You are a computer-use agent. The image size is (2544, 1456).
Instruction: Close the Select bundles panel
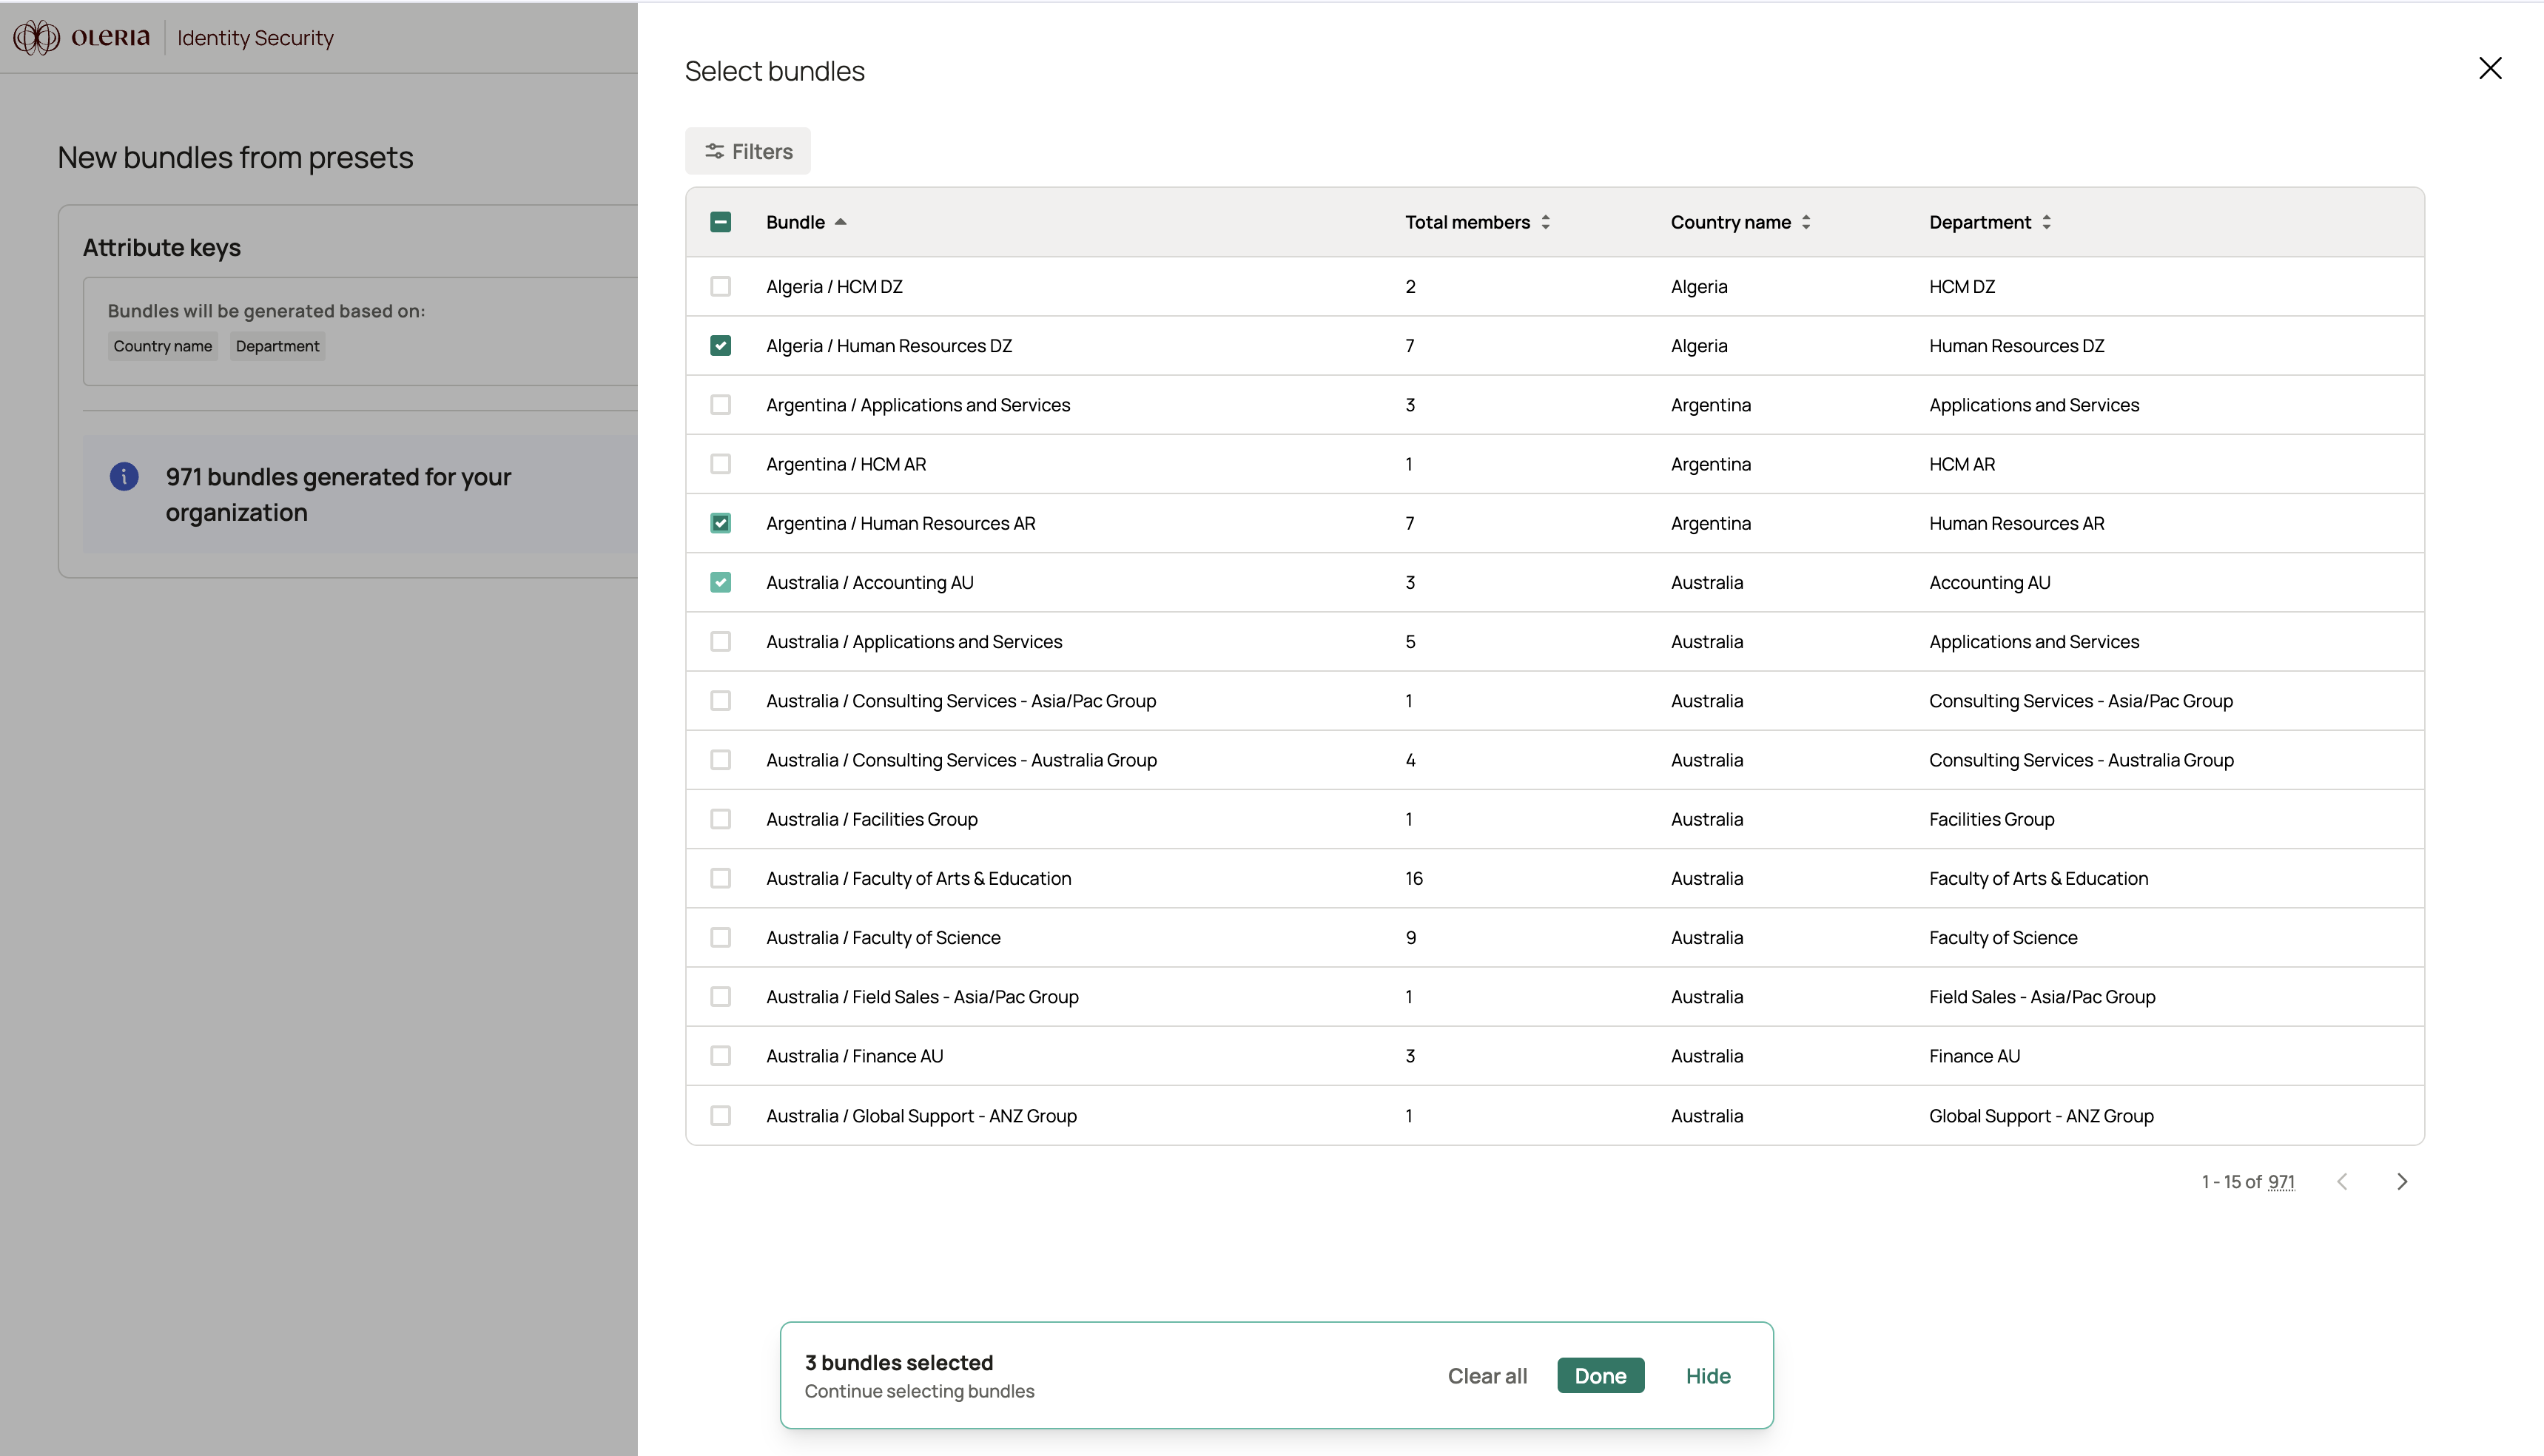[x=2490, y=68]
